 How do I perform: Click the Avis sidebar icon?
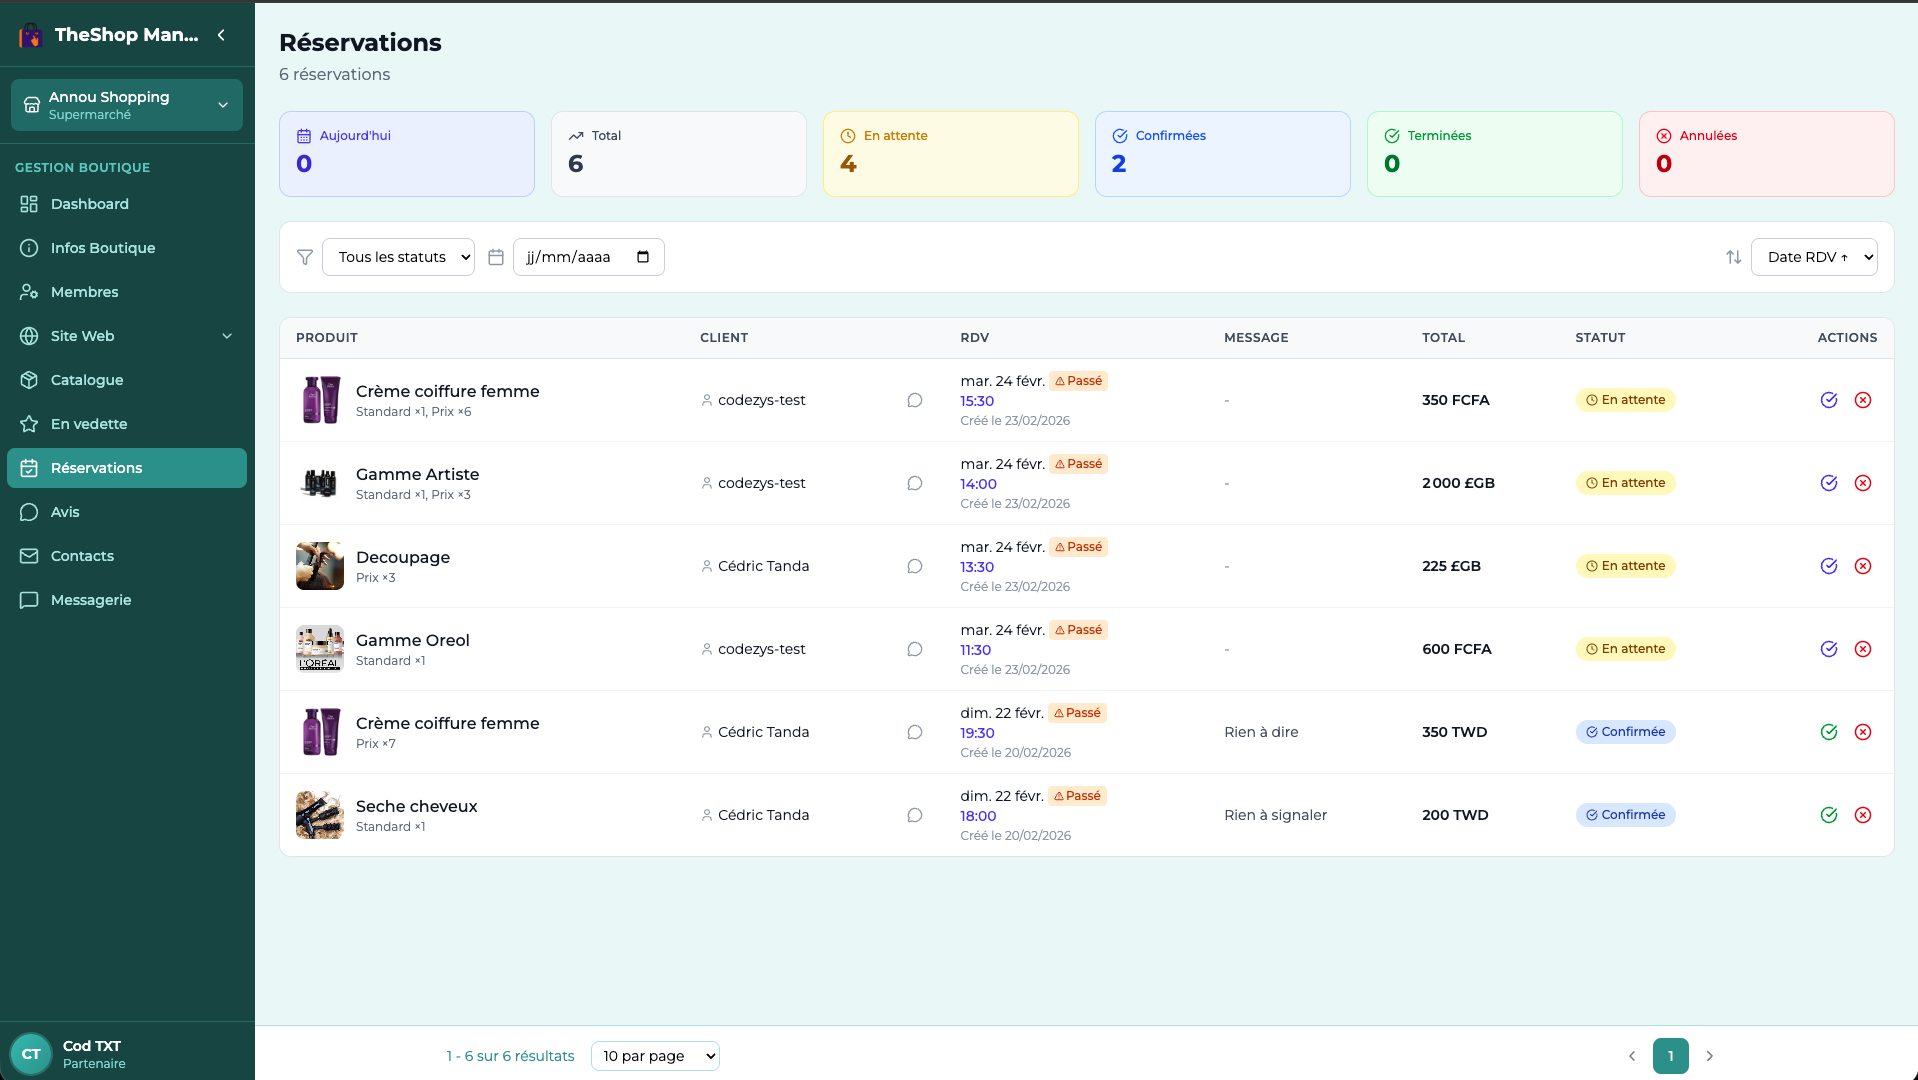pyautogui.click(x=30, y=512)
